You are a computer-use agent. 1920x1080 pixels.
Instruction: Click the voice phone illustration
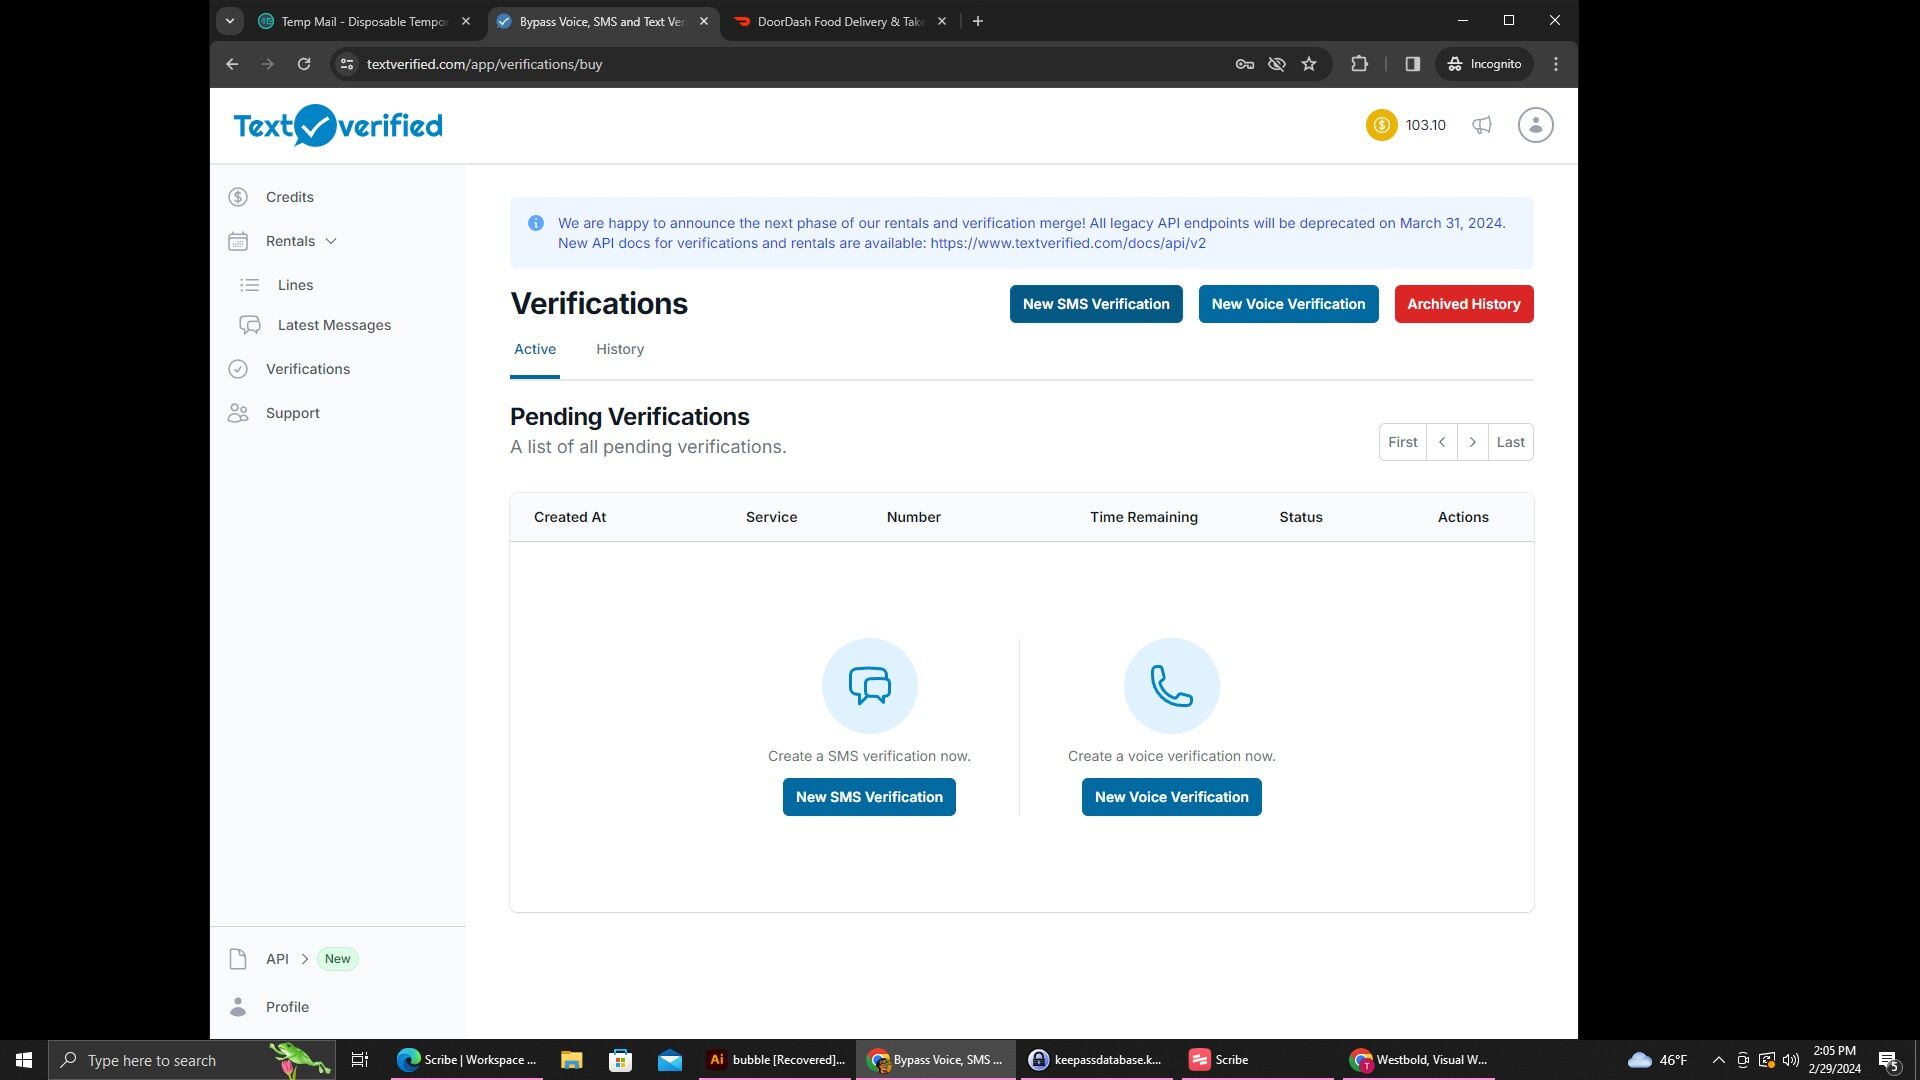[1172, 686]
